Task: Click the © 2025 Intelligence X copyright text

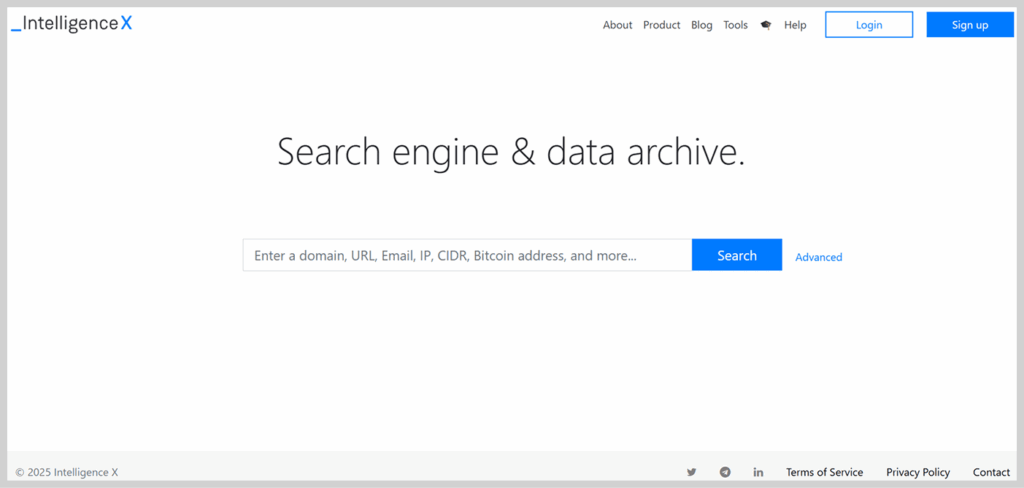Action: coord(66,472)
